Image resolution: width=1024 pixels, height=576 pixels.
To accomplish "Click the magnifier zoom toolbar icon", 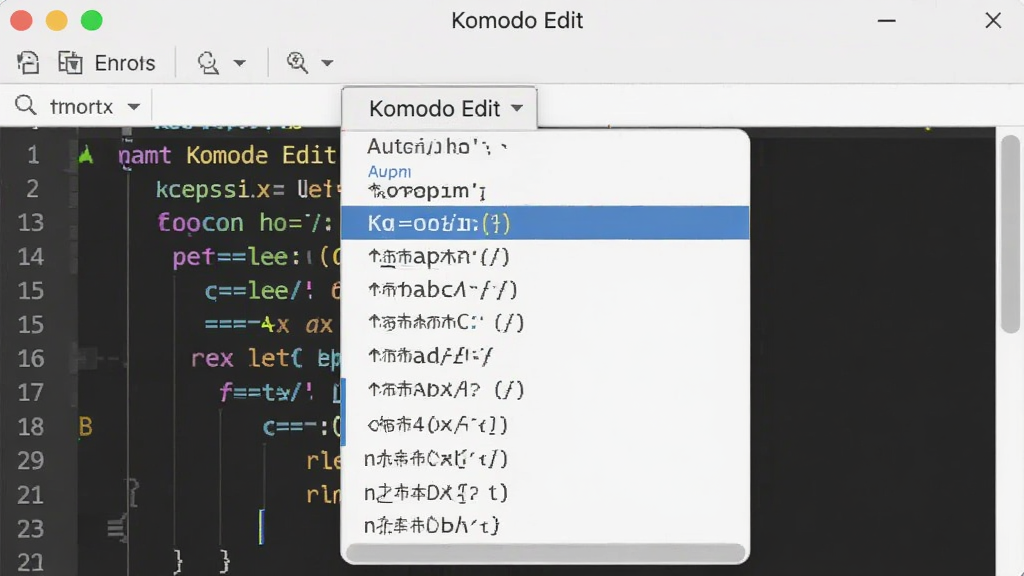I will coord(297,63).
